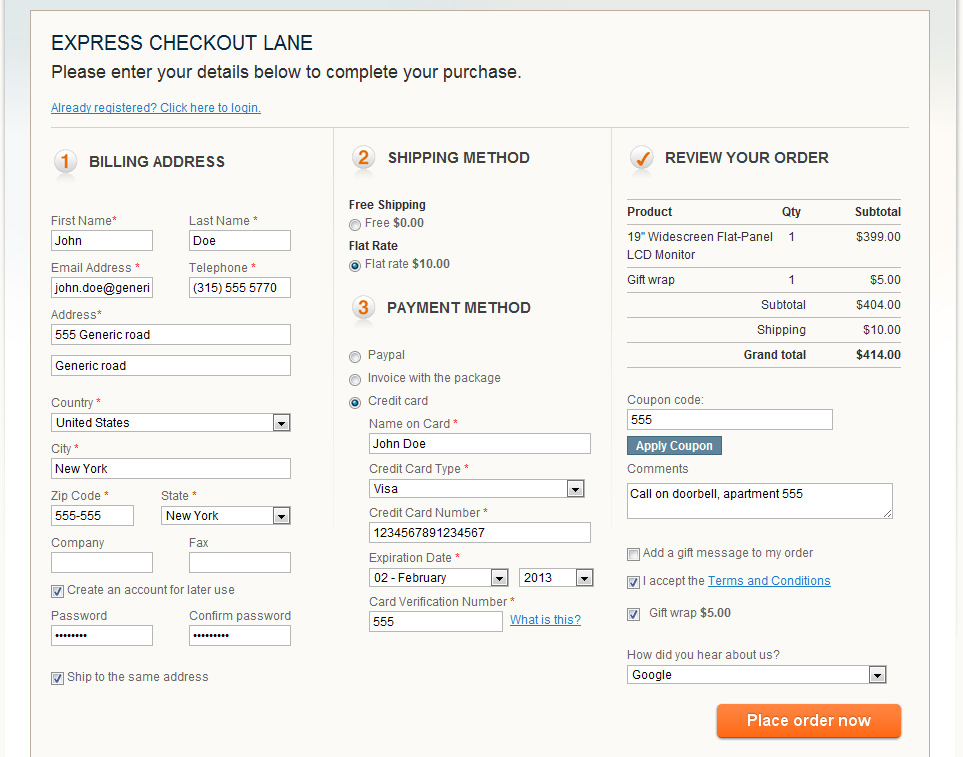Click Already registered login link
The height and width of the screenshot is (757, 963).
(156, 107)
